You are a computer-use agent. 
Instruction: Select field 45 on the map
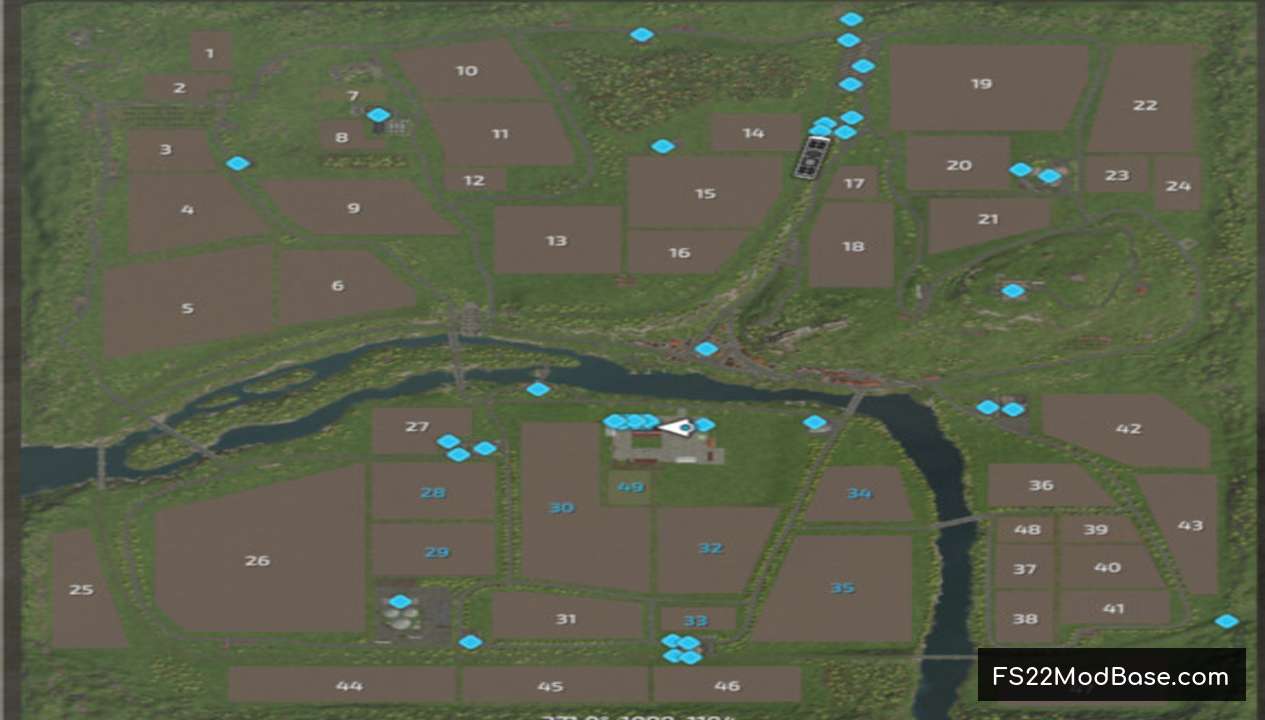(x=555, y=685)
